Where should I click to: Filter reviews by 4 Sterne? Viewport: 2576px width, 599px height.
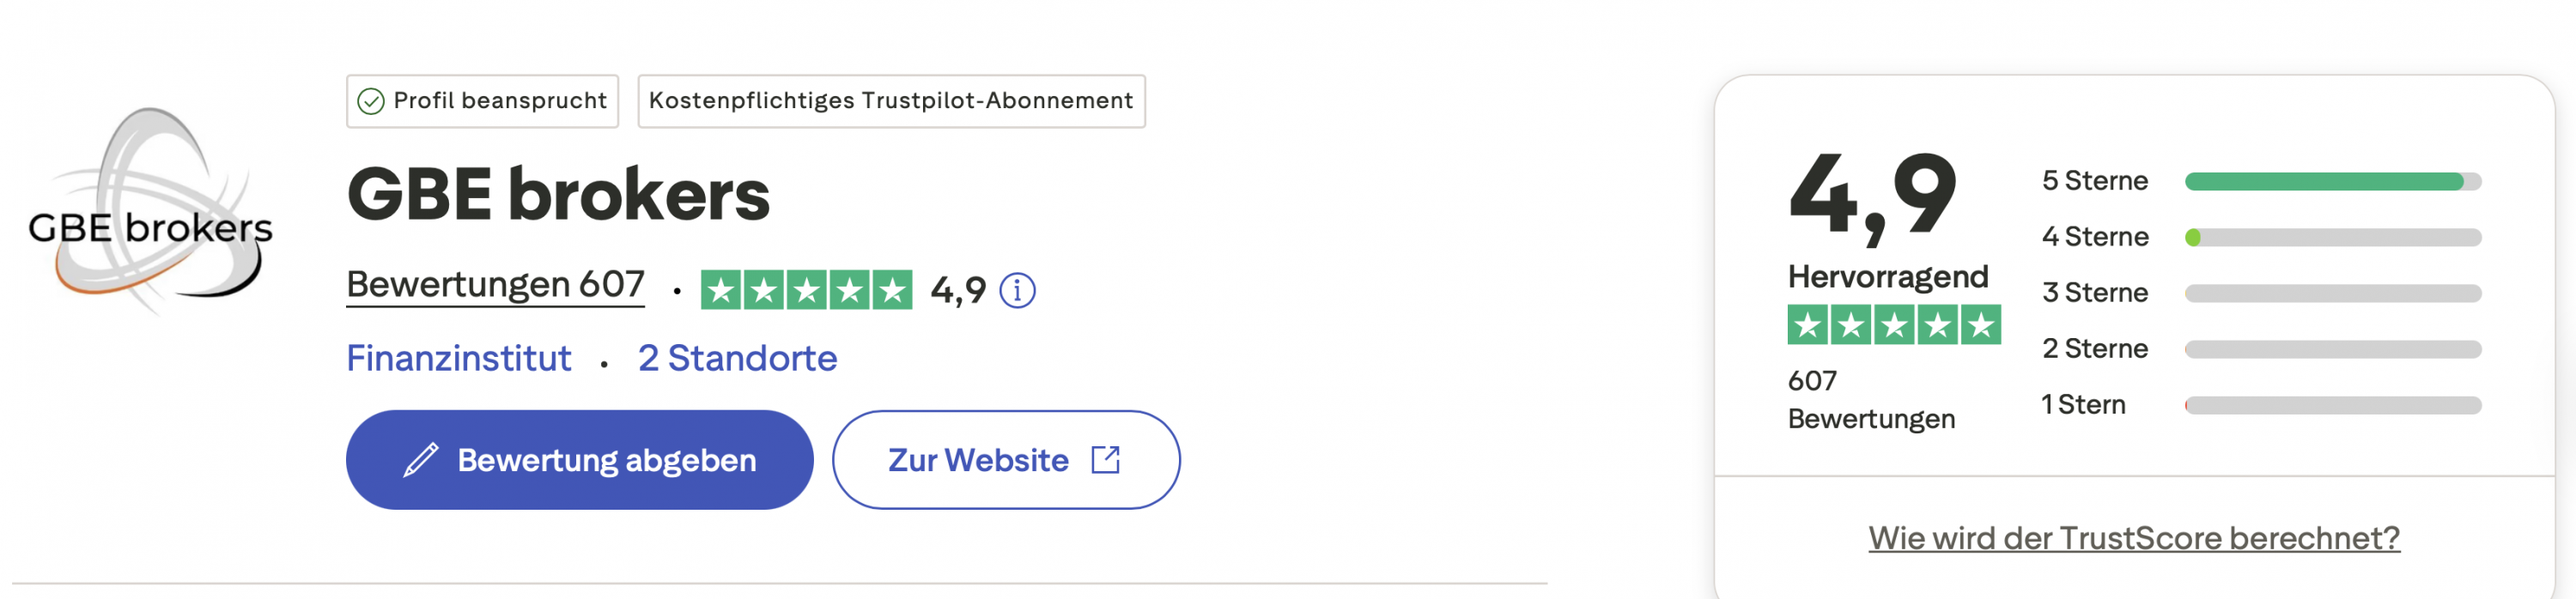[x=2094, y=237]
